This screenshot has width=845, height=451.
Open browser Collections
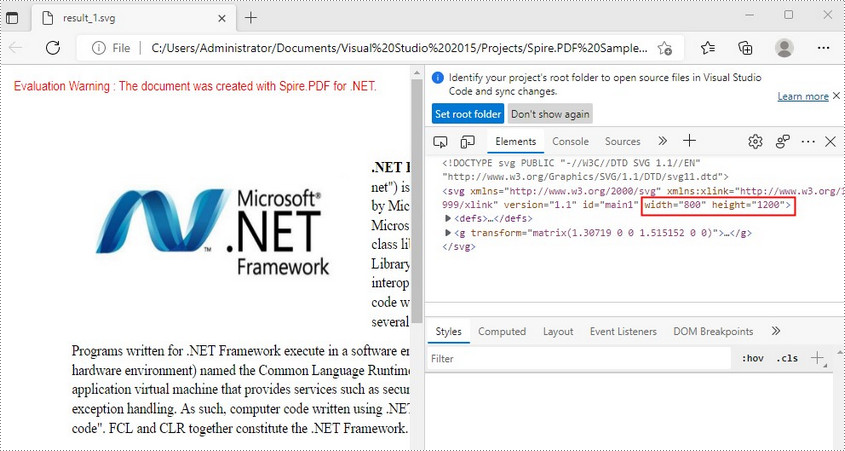[745, 48]
